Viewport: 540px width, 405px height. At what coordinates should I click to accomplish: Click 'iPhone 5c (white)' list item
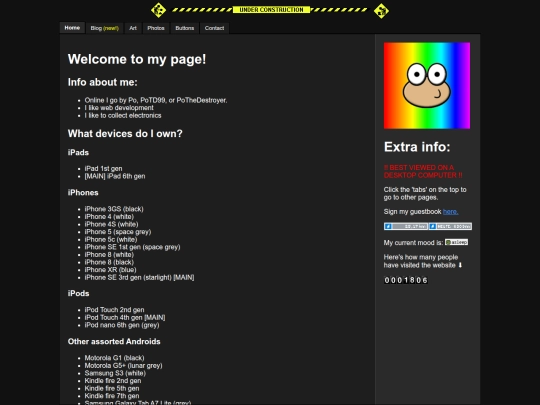[111, 239]
